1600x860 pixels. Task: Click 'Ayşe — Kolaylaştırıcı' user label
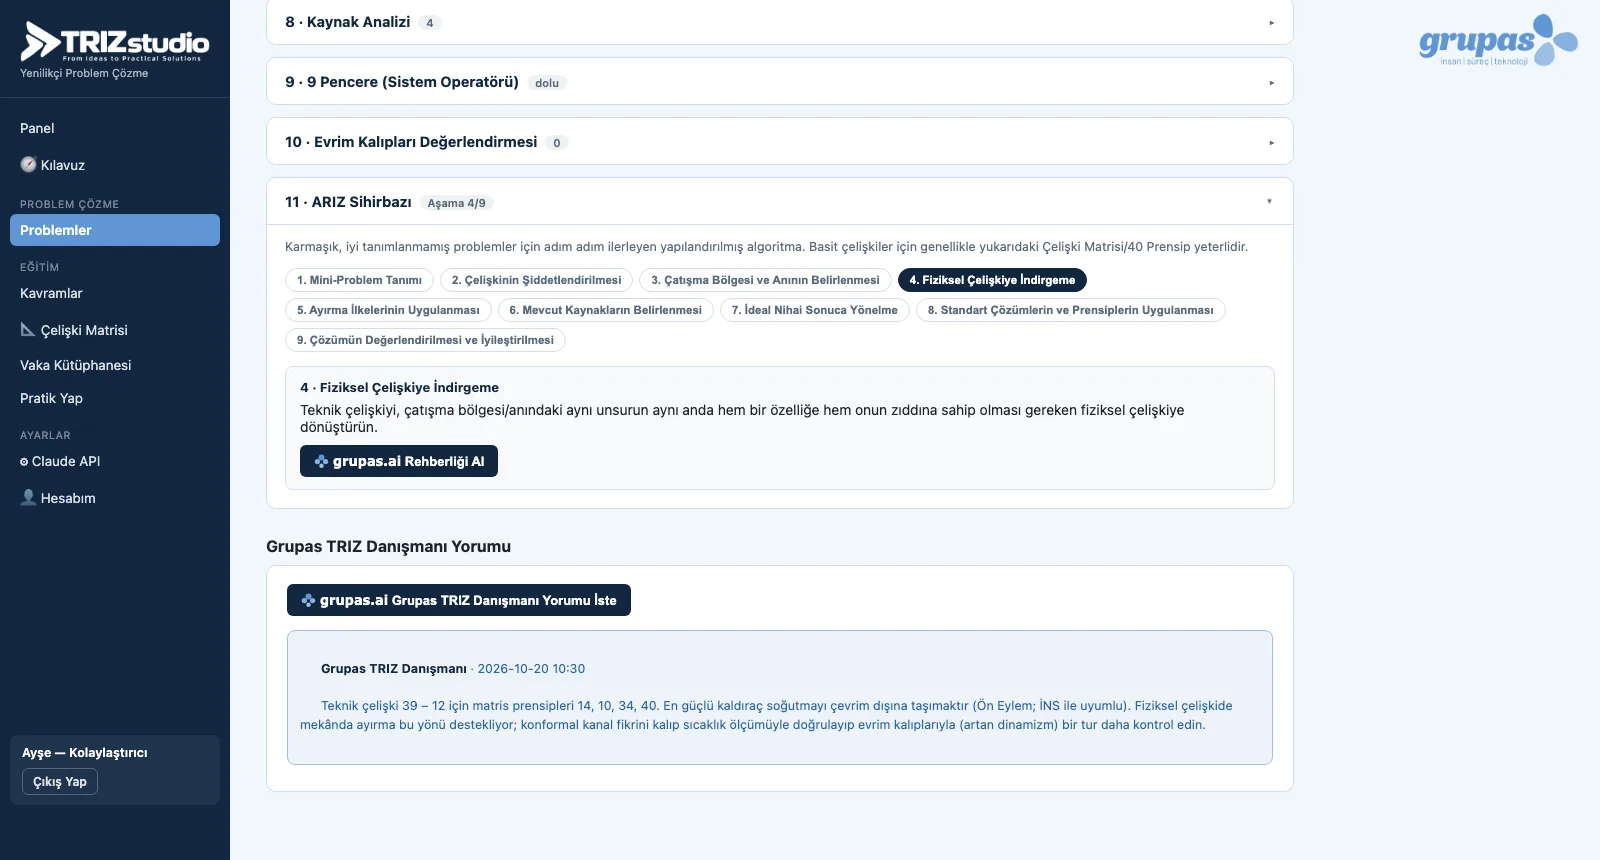pyautogui.click(x=85, y=752)
